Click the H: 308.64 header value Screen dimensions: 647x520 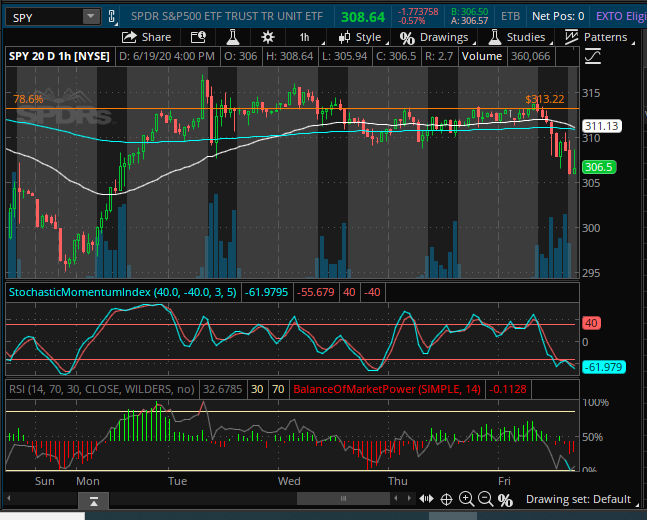289,56
